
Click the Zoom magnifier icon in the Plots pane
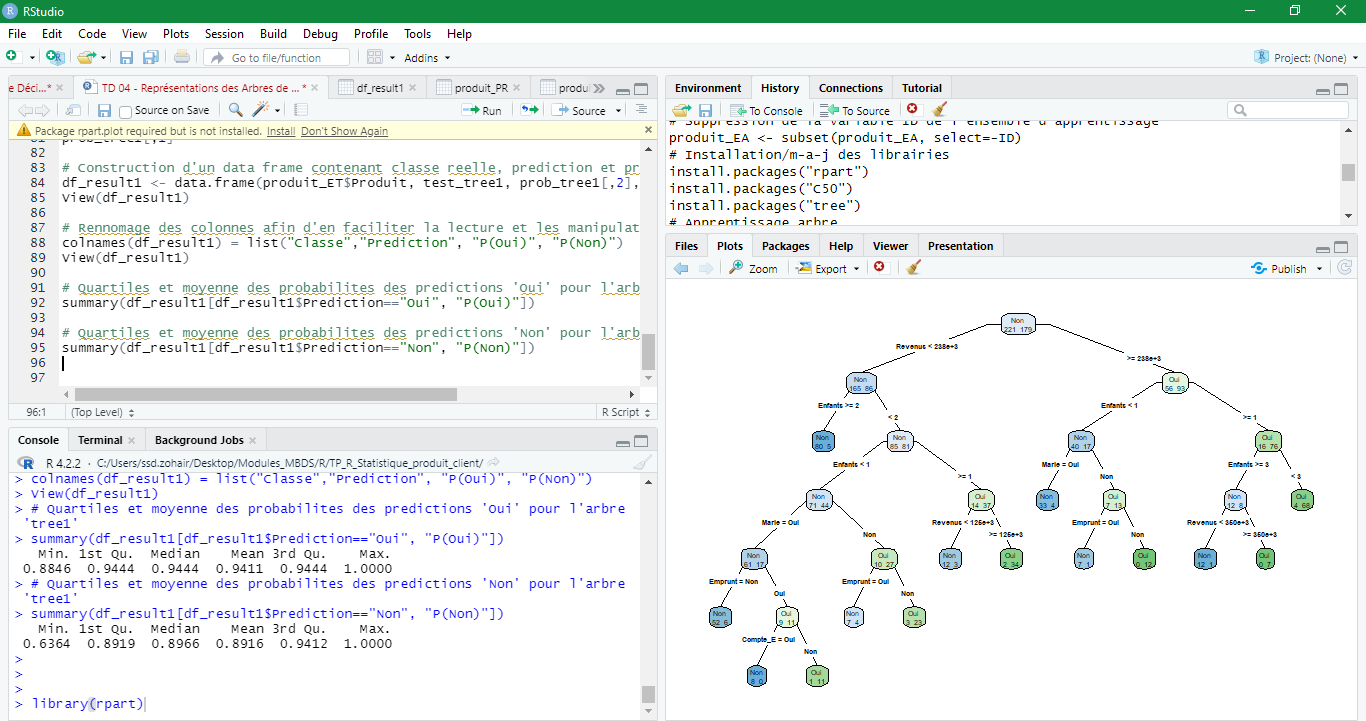[753, 268]
